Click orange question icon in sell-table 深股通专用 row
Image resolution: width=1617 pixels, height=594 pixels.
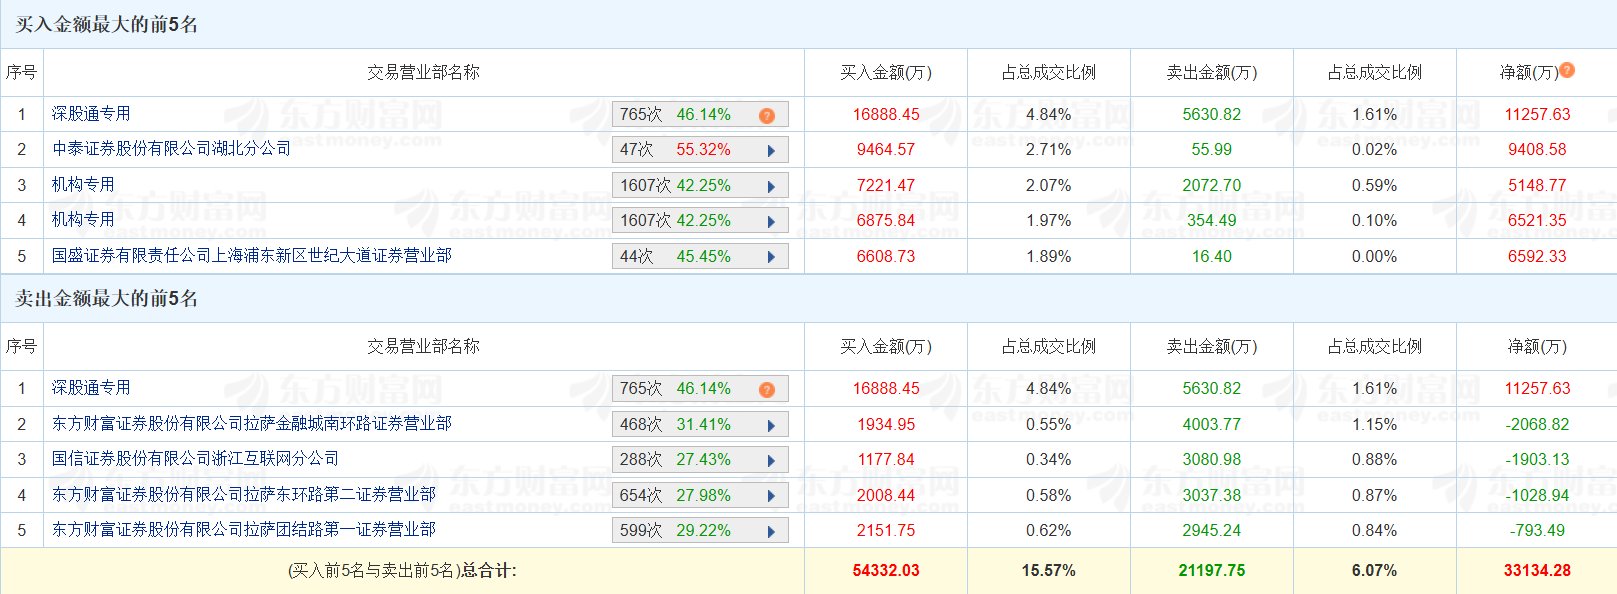[x=767, y=390]
